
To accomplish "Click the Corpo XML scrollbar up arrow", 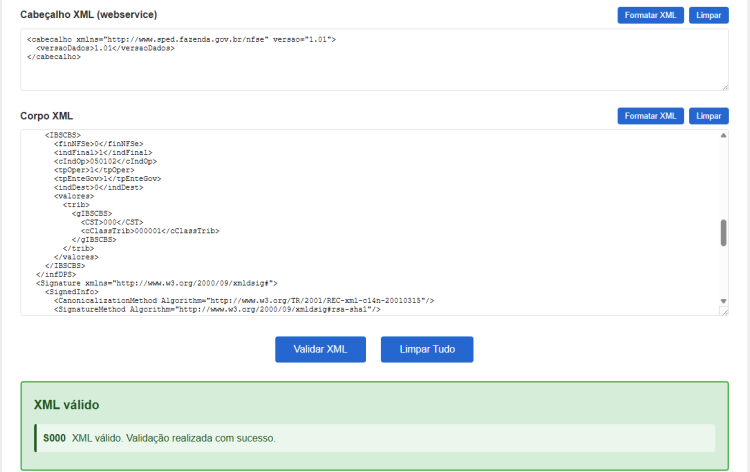I will pos(723,136).
